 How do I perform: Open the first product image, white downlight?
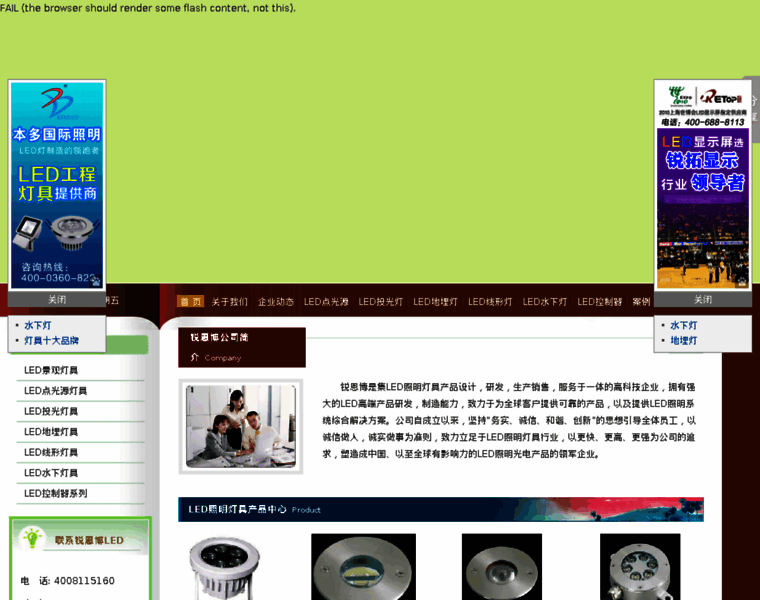pyautogui.click(x=224, y=567)
